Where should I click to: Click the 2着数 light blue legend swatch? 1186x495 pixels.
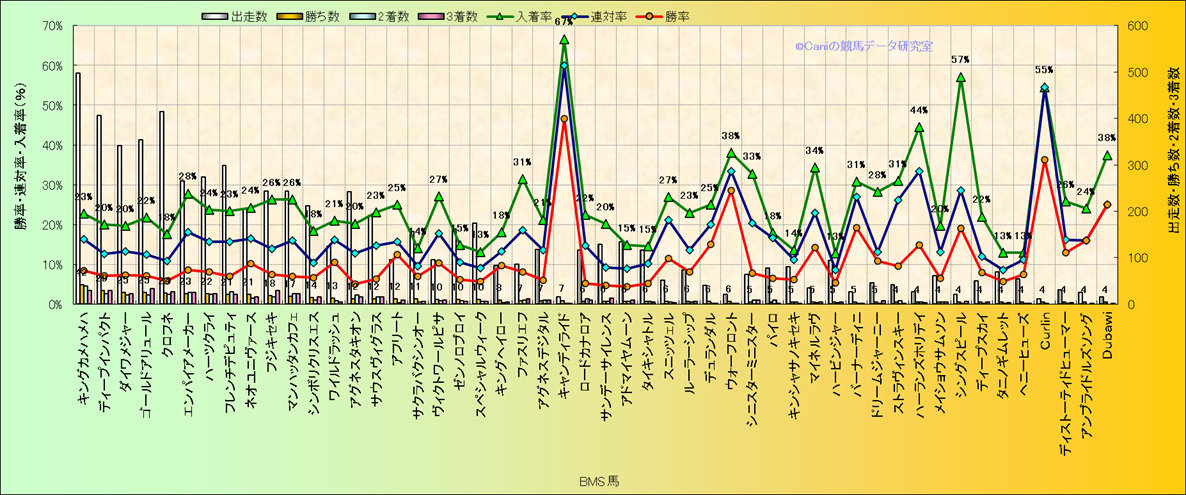[340, 17]
